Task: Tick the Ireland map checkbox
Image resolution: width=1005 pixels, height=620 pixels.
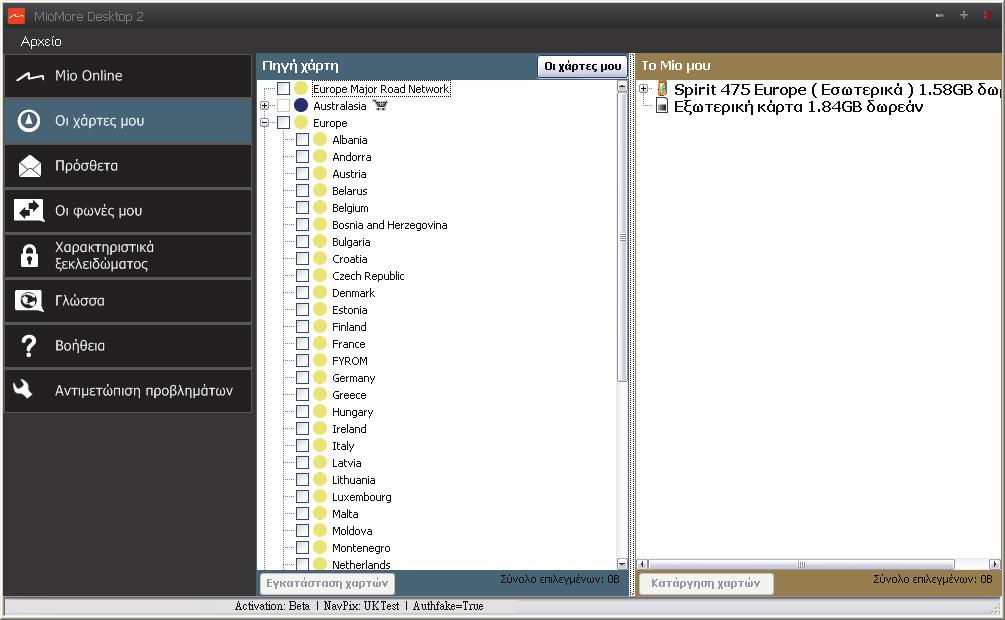Action: click(x=303, y=428)
